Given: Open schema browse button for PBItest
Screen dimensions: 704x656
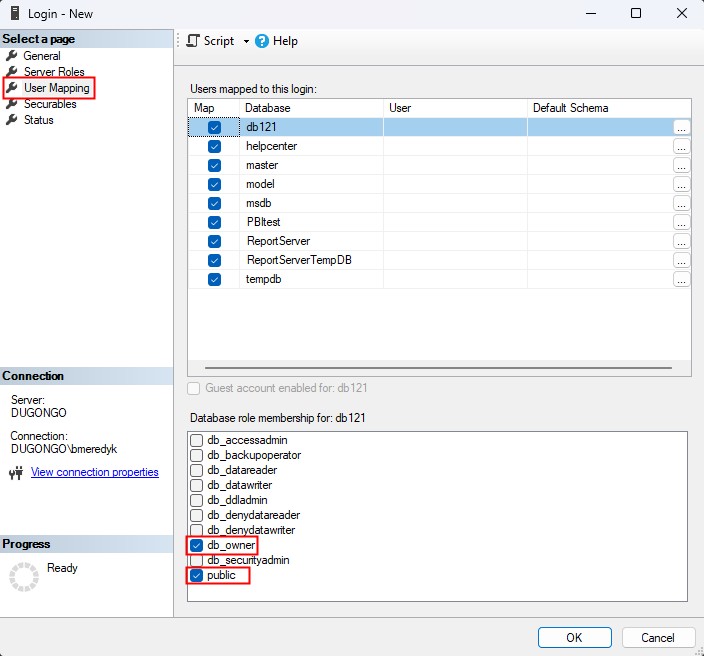Looking at the screenshot, I should pyautogui.click(x=681, y=222).
